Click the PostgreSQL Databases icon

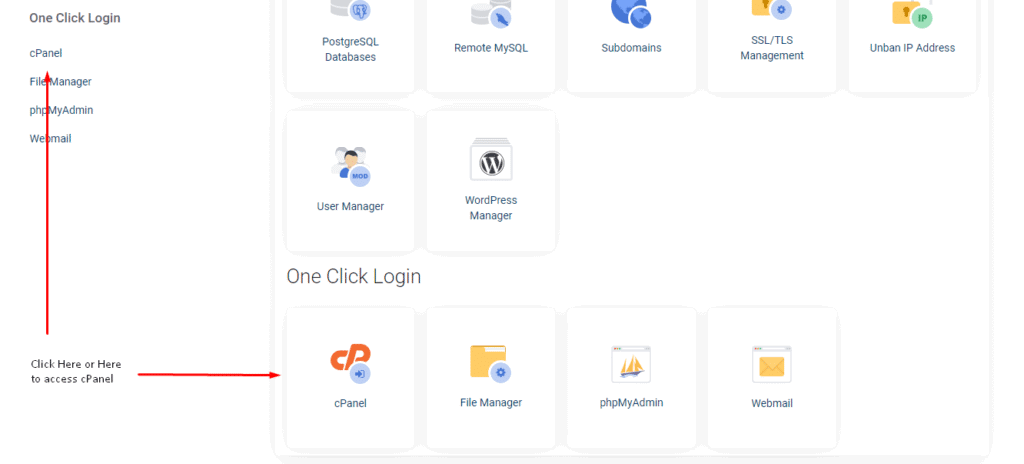[351, 9]
